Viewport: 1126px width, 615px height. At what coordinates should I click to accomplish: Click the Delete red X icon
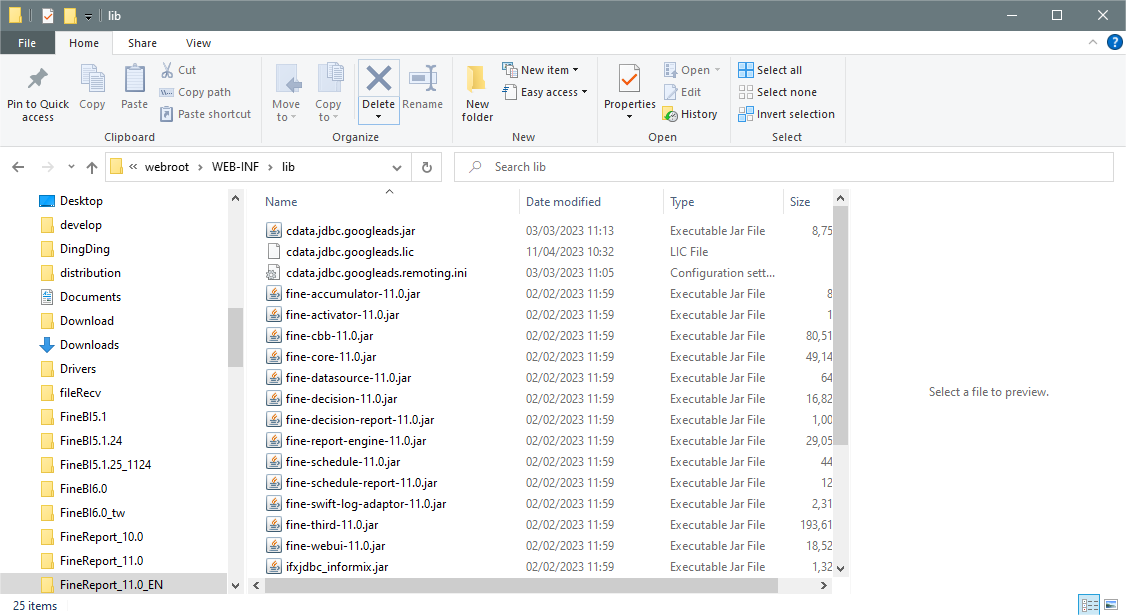click(x=378, y=79)
